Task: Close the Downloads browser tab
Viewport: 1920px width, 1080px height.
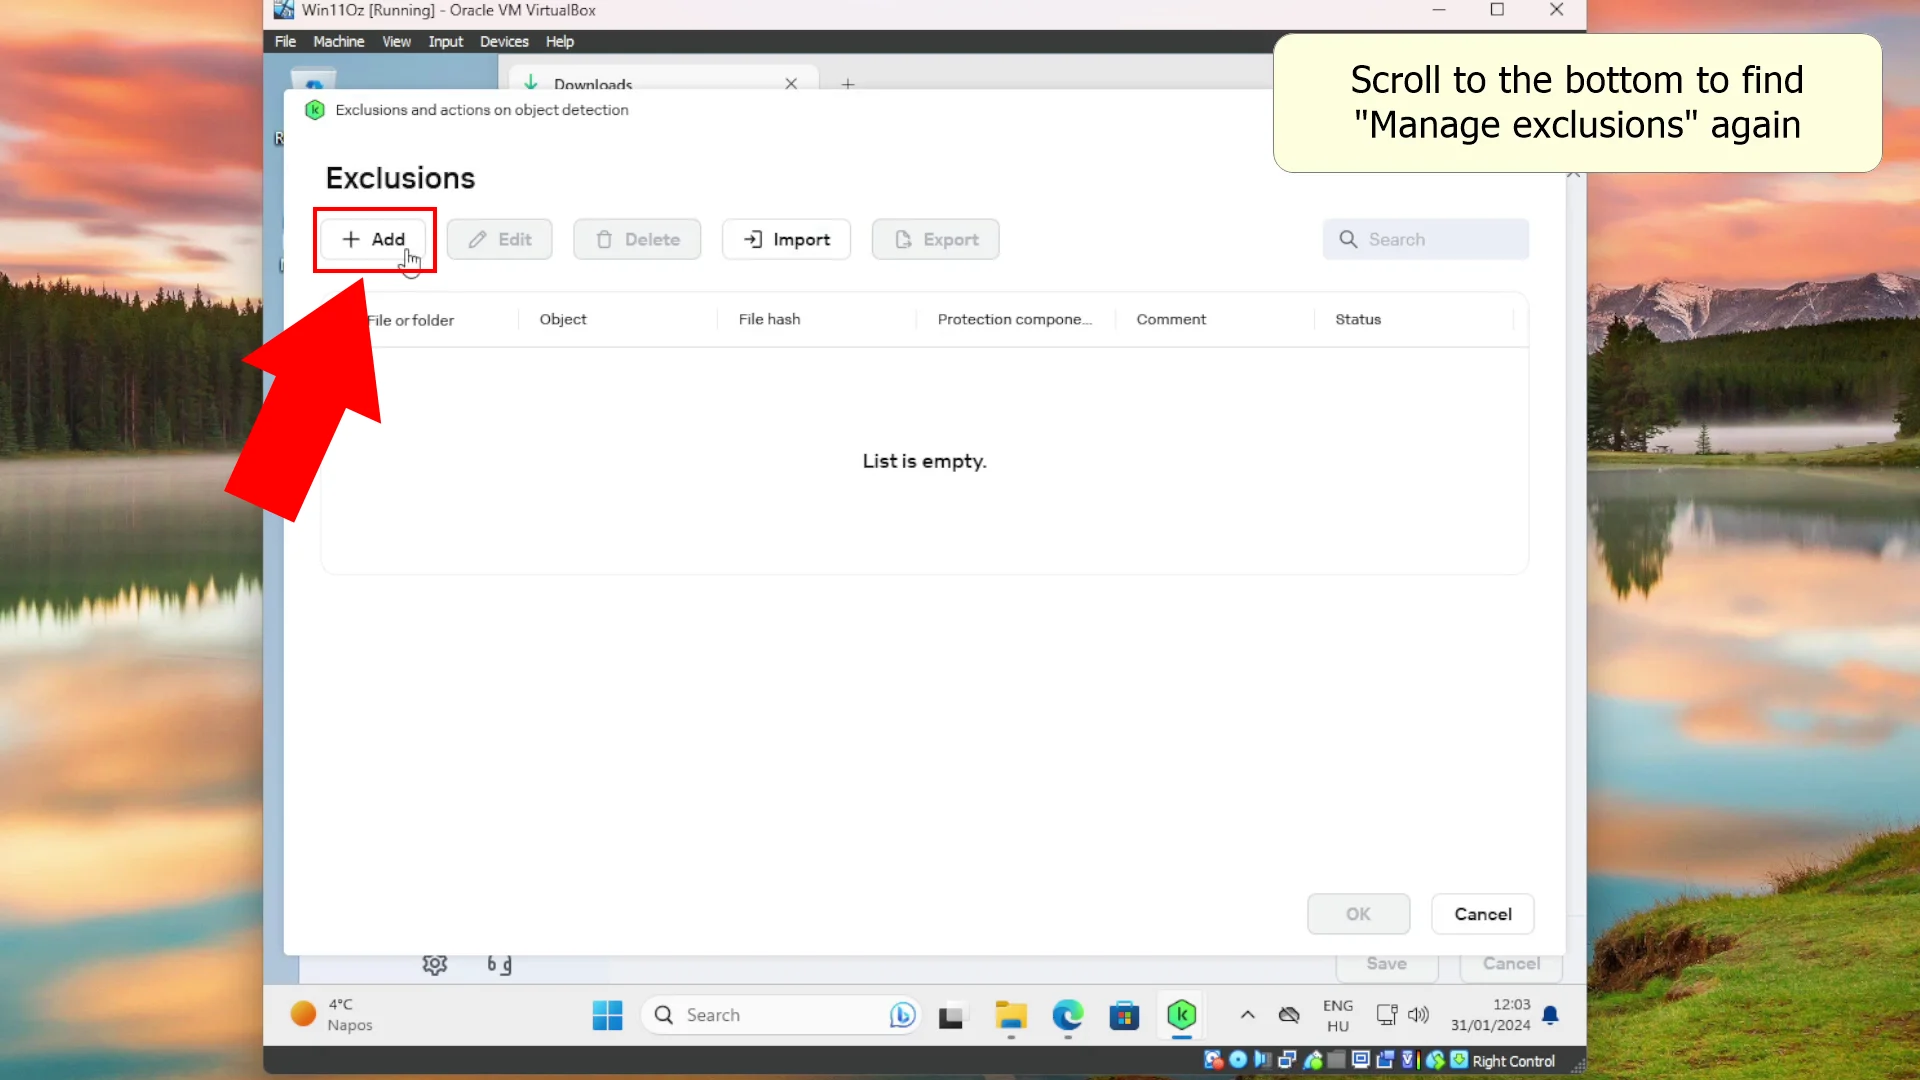Action: click(x=791, y=83)
